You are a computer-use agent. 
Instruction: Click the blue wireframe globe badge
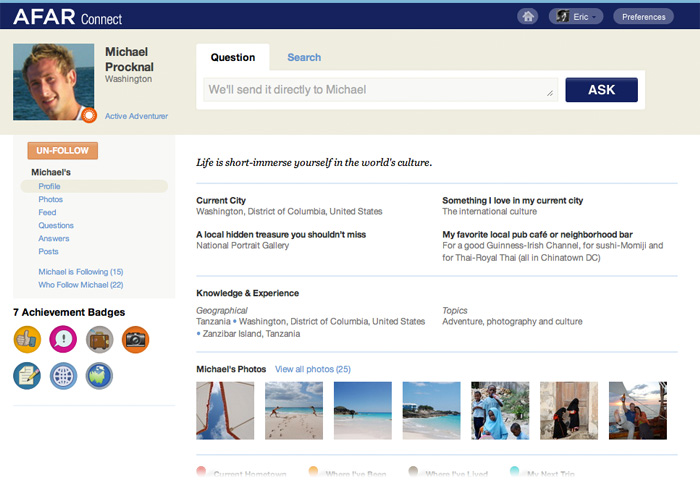[x=63, y=376]
